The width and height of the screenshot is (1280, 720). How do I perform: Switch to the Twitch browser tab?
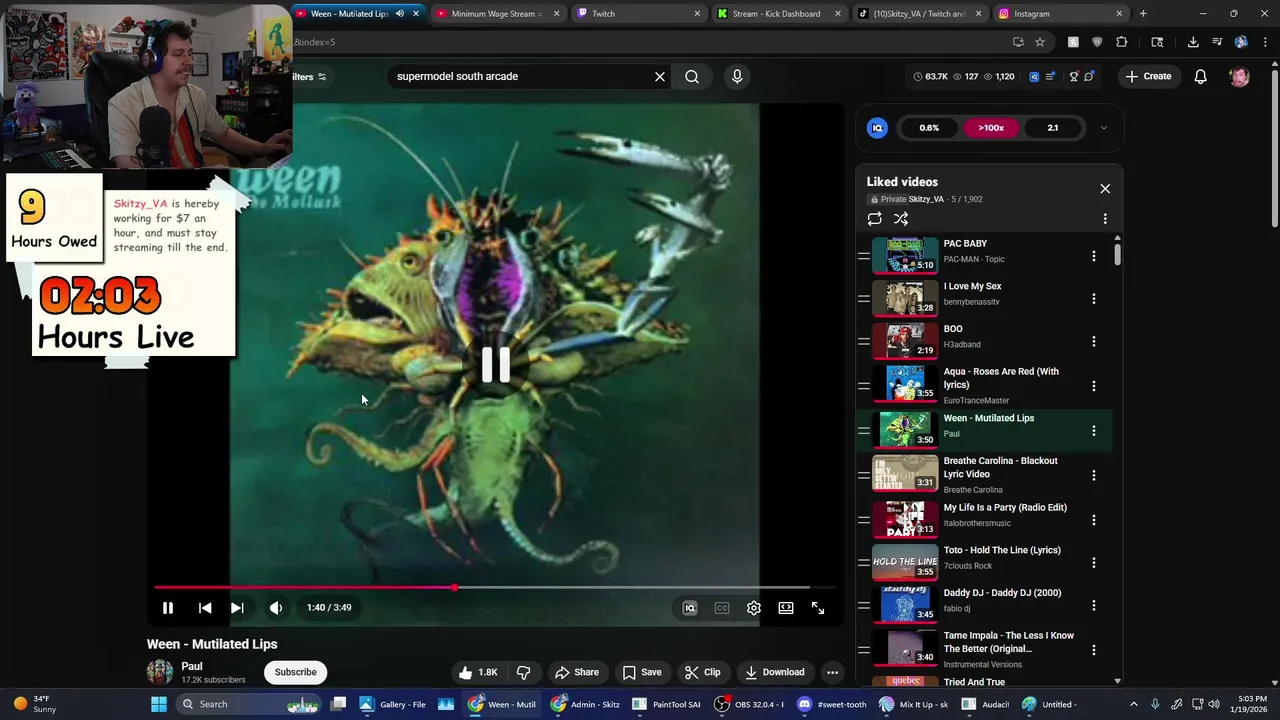638,14
